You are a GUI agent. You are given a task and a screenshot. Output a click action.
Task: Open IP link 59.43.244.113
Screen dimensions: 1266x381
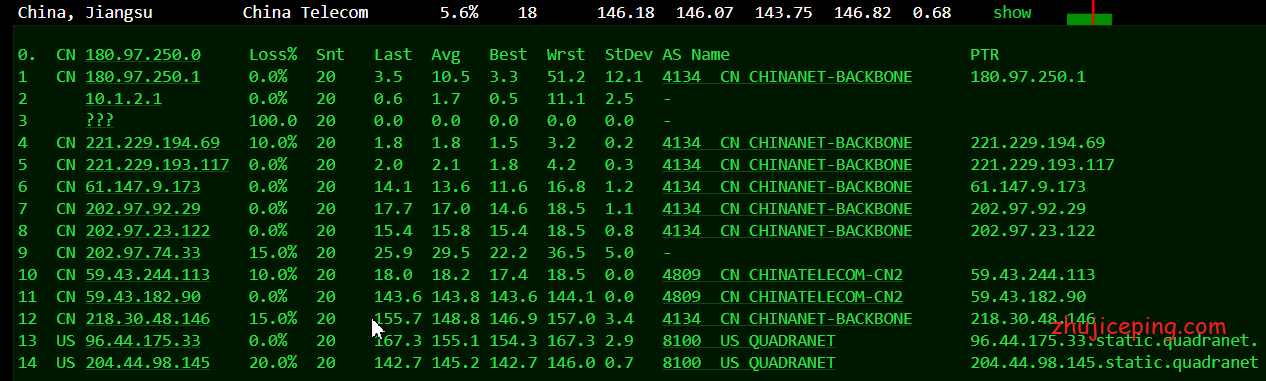point(148,275)
